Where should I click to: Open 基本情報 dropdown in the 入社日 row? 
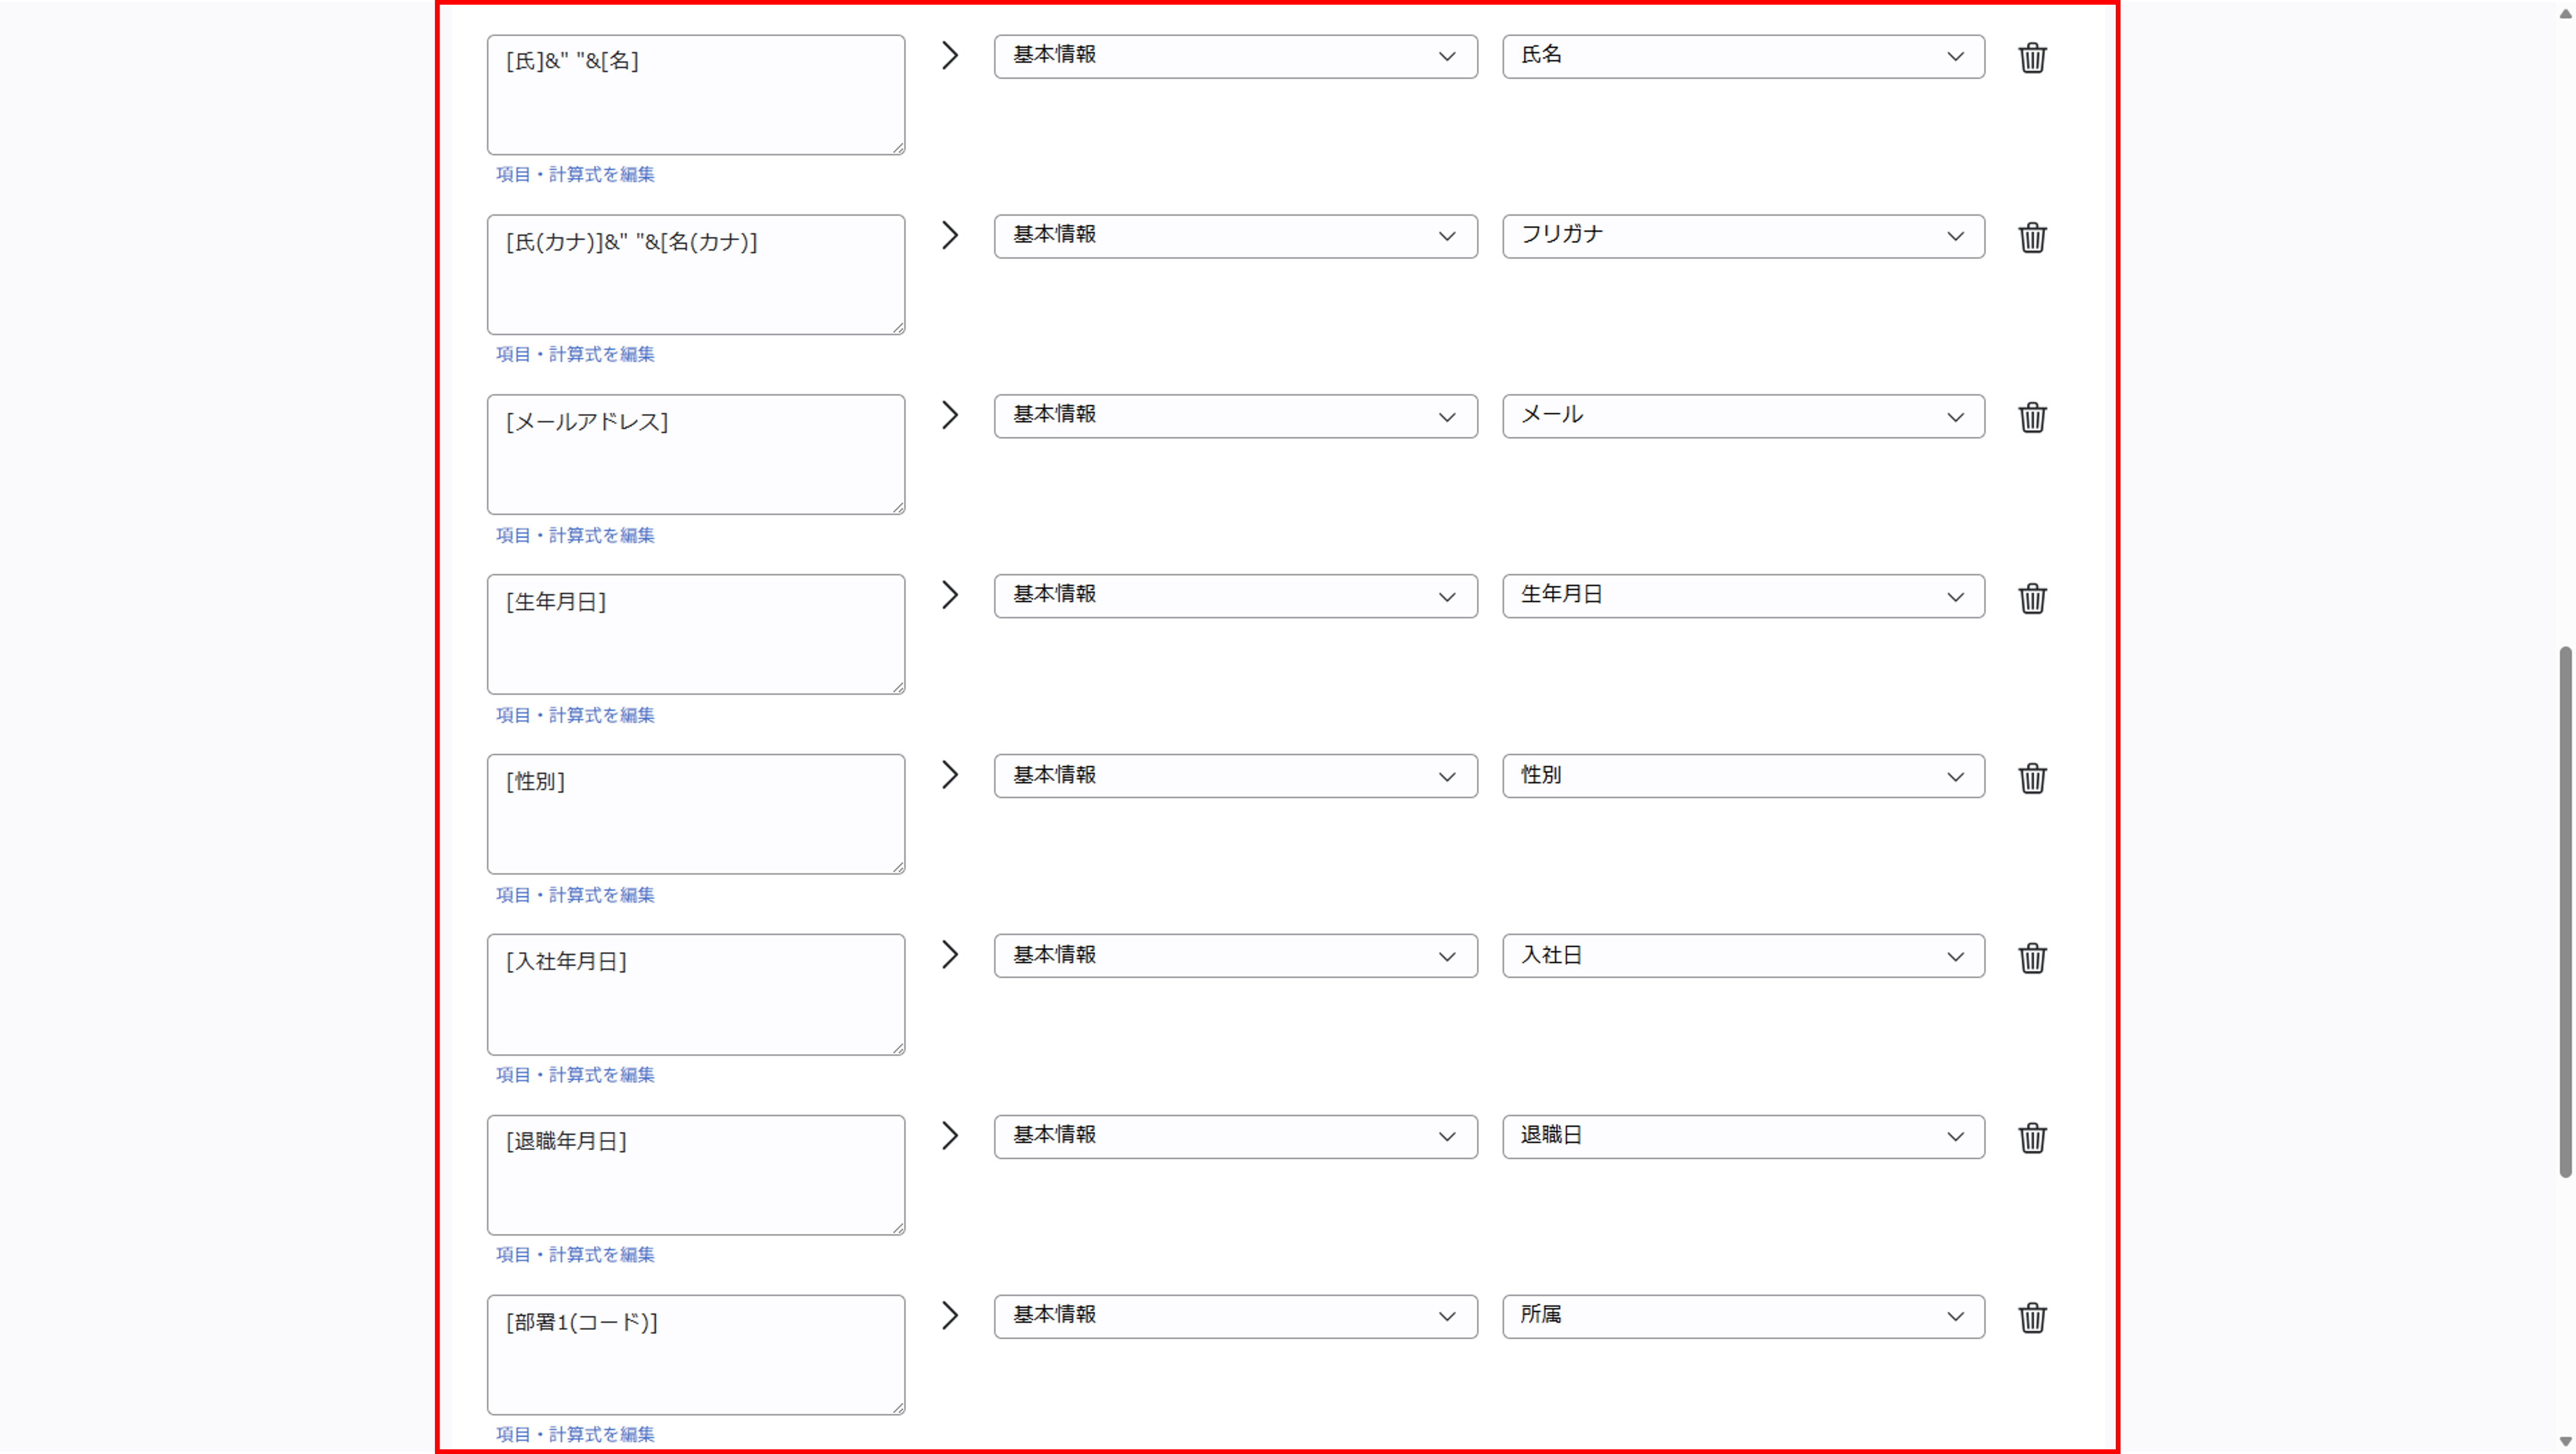click(x=1235, y=956)
